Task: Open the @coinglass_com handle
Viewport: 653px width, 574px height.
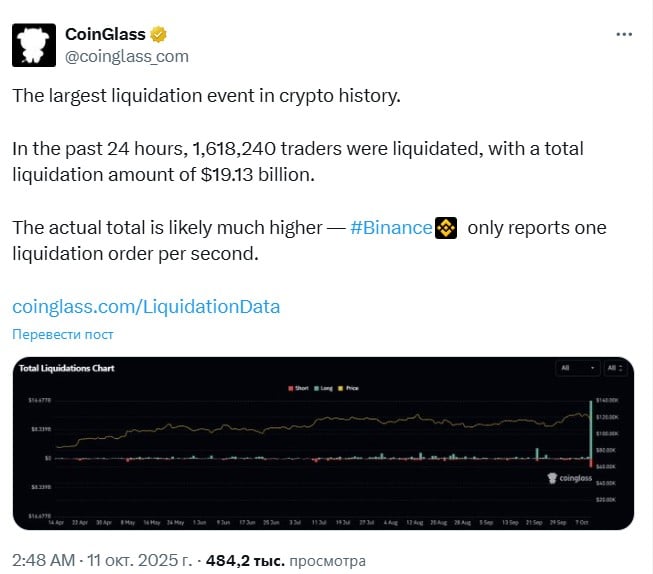Action: pyautogui.click(x=127, y=56)
